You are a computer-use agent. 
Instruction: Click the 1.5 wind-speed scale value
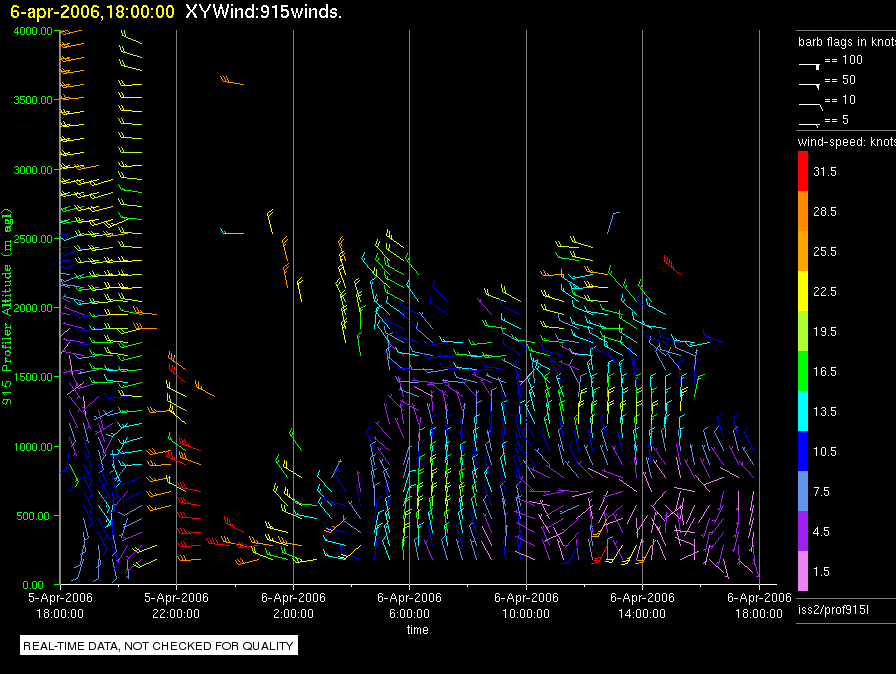pyautogui.click(x=821, y=571)
